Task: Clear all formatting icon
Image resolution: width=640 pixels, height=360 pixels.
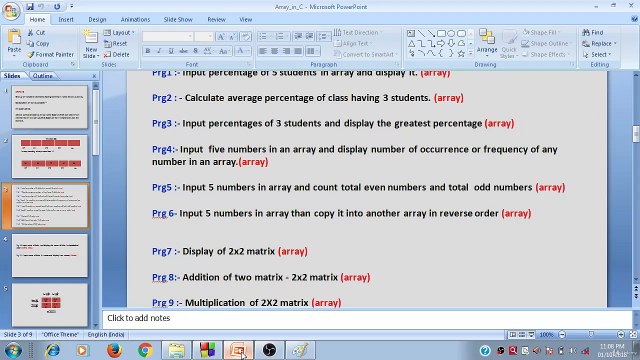Action: [x=245, y=37]
